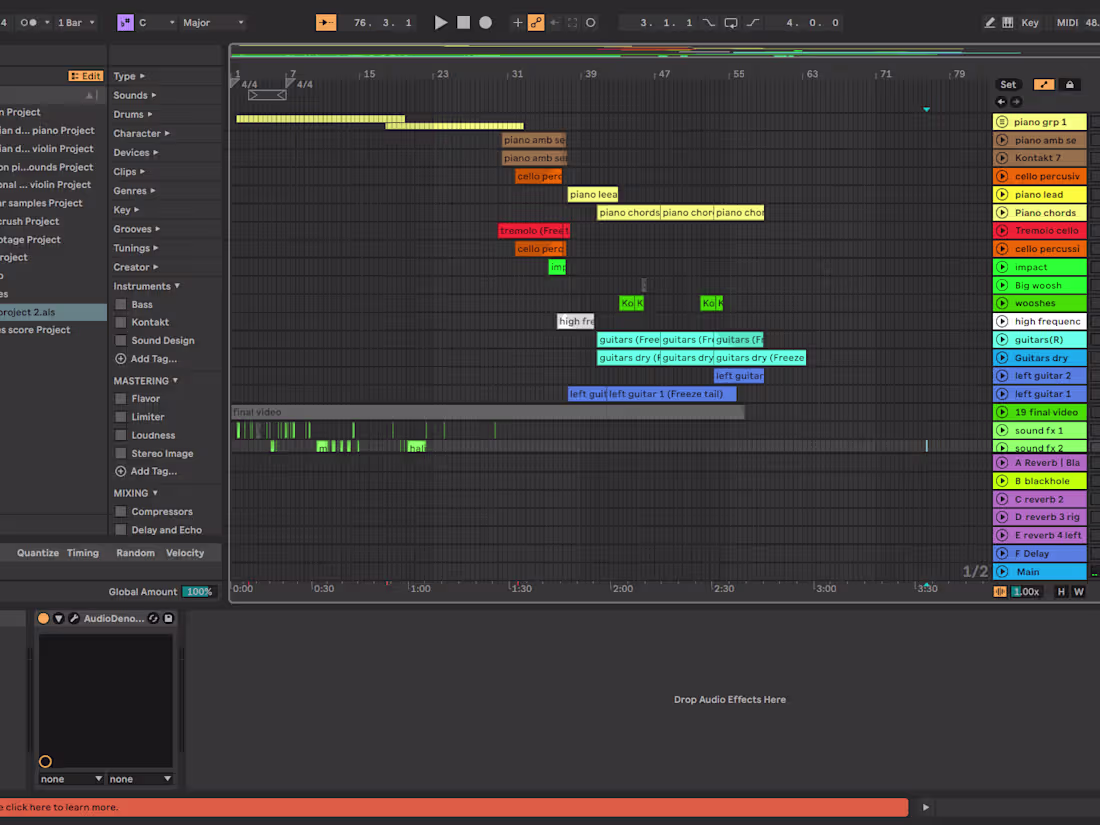Screen dimensions: 1100x825
Task: Click play icon on Guitars dry track
Action: [x=1002, y=358]
